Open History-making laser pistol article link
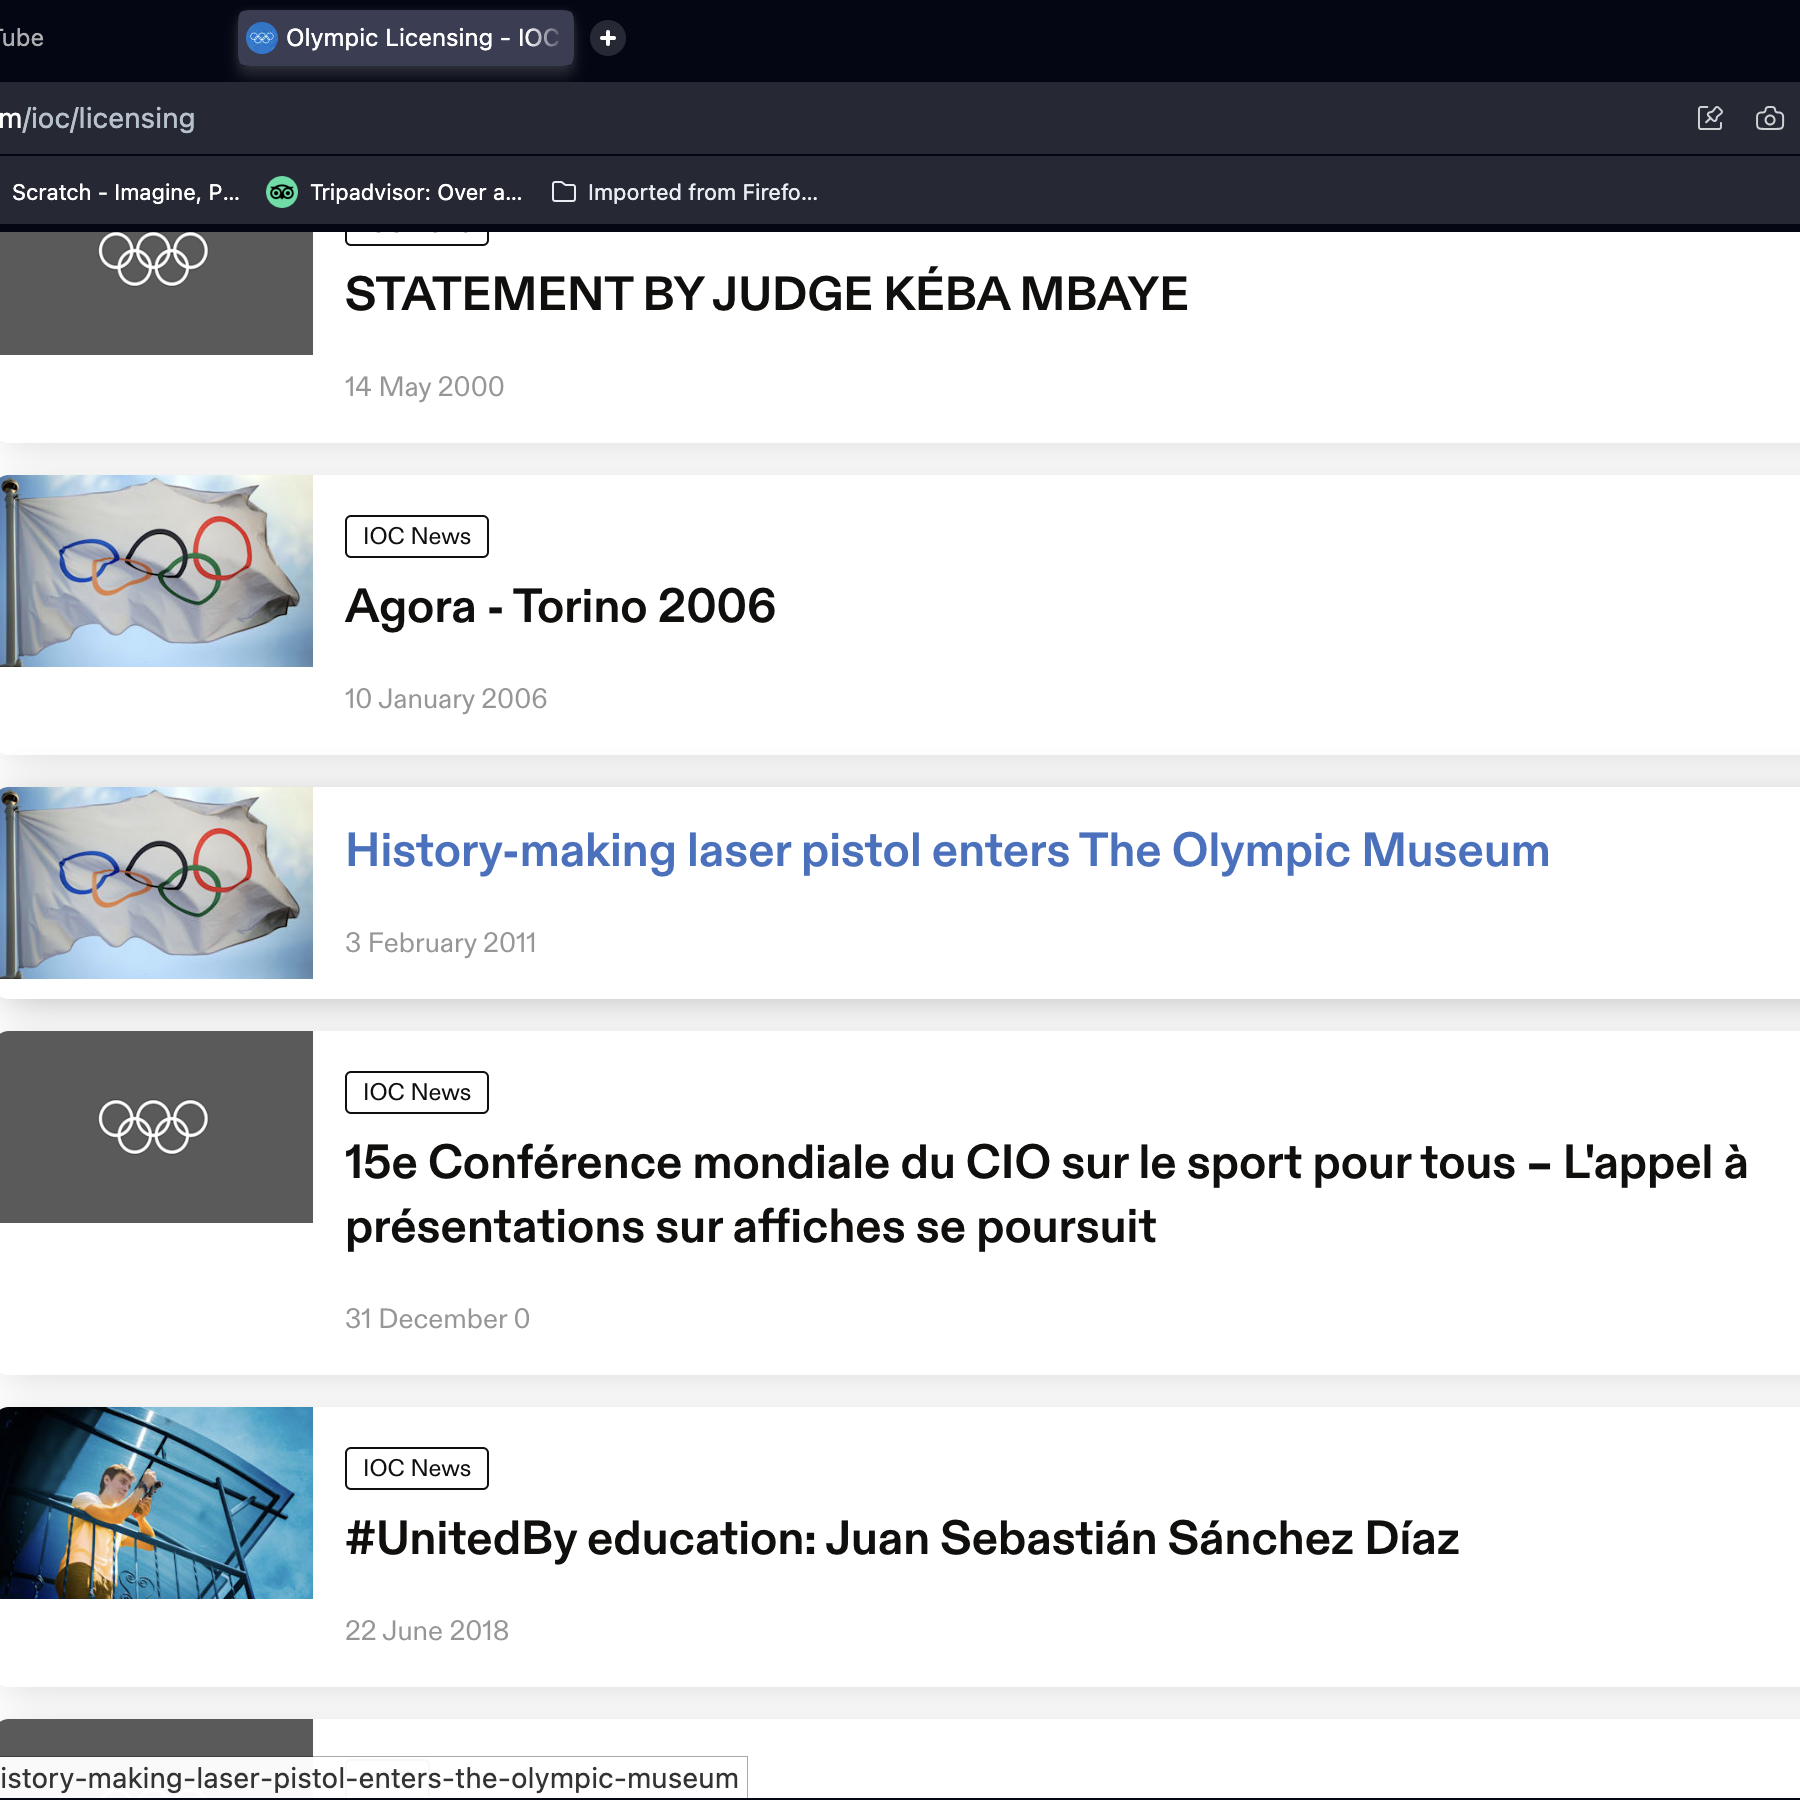The image size is (1800, 1800). 947,851
